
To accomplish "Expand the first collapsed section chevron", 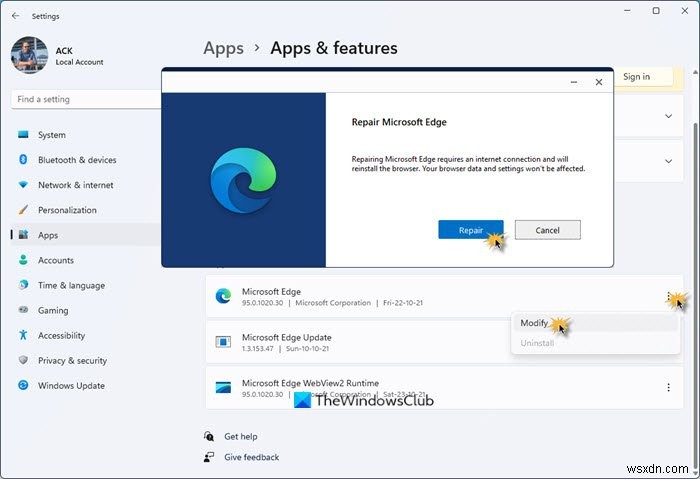I will pos(668,116).
